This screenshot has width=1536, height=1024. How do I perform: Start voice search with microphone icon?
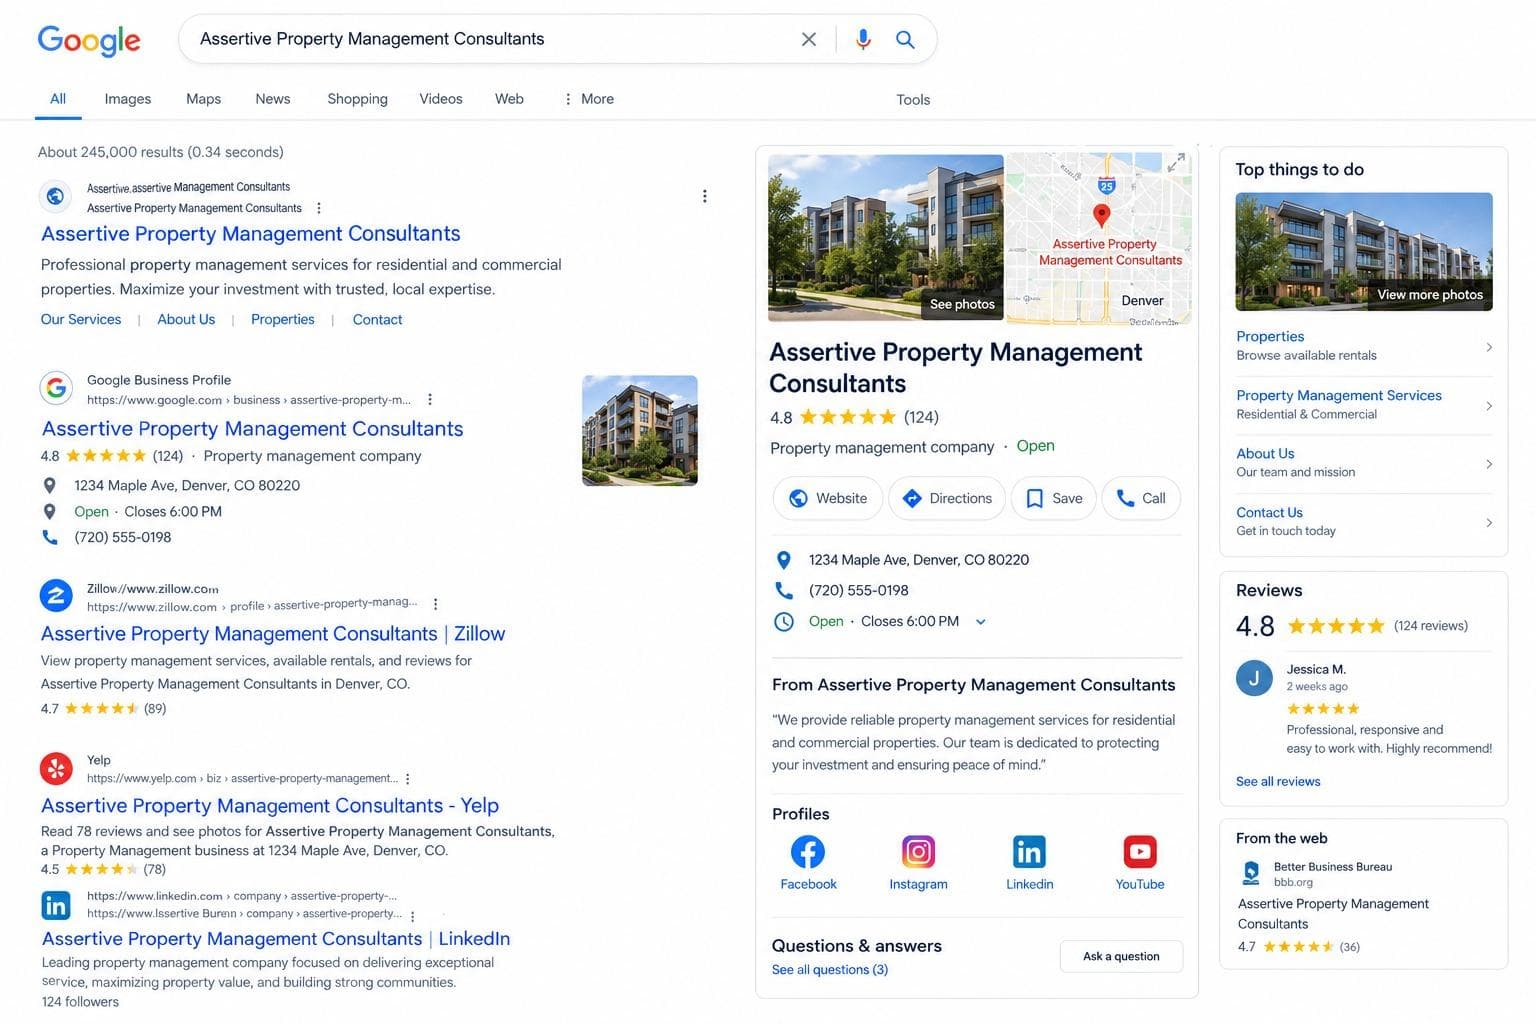pos(863,39)
